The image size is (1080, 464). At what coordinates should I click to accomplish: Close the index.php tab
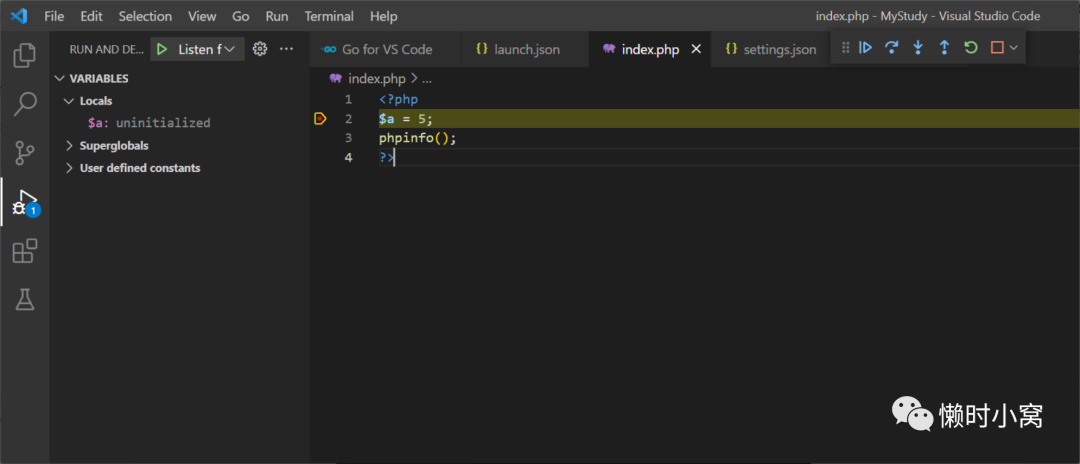point(696,49)
